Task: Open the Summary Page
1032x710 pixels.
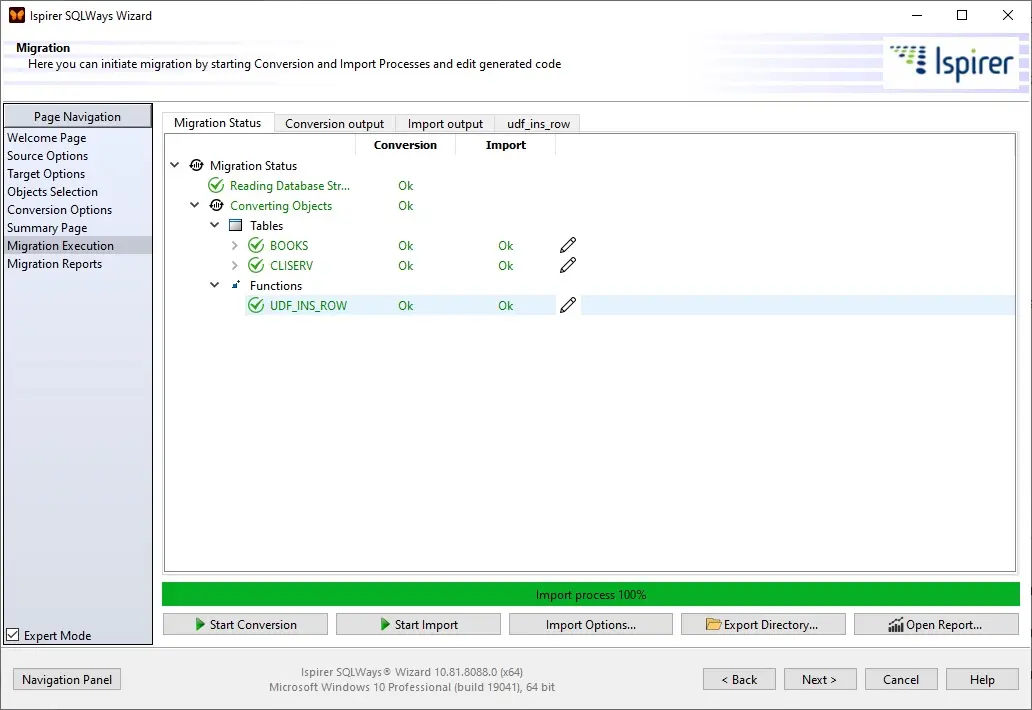Action: pyautogui.click(x=47, y=228)
